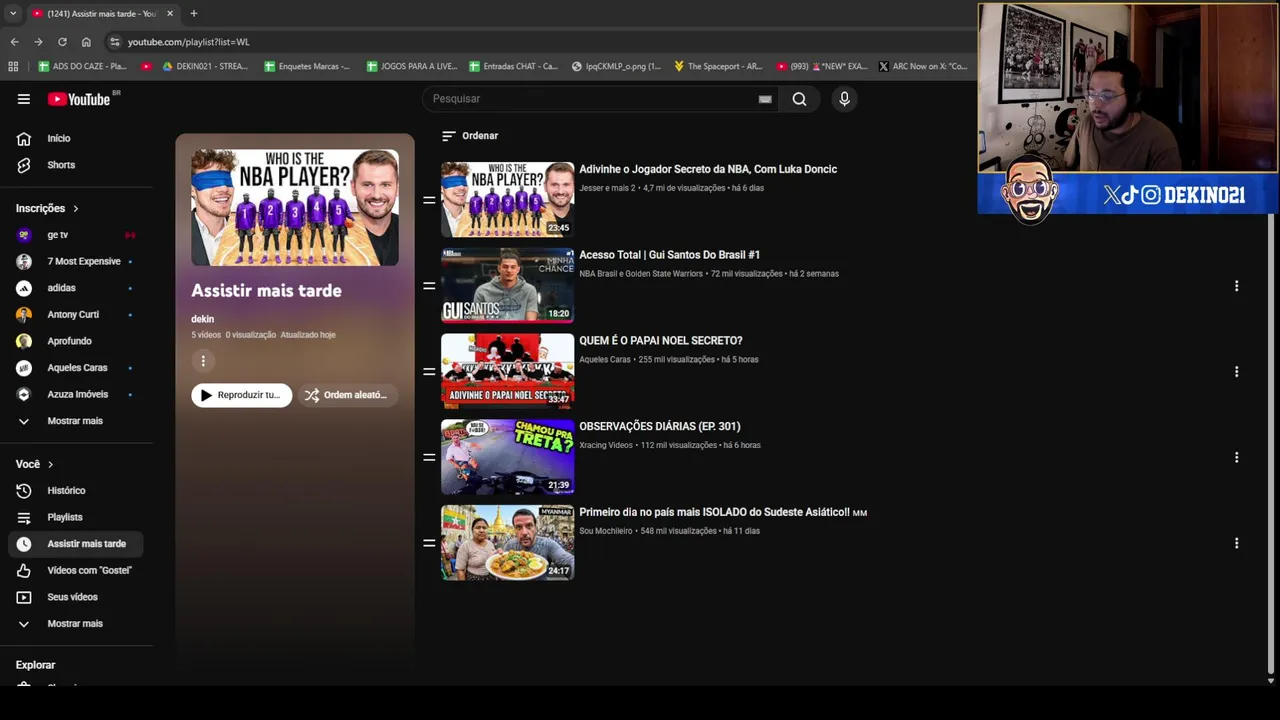Open ADS DO CAZE bookmark
Viewport: 1280px width, 720px height.
pyautogui.click(x=82, y=67)
